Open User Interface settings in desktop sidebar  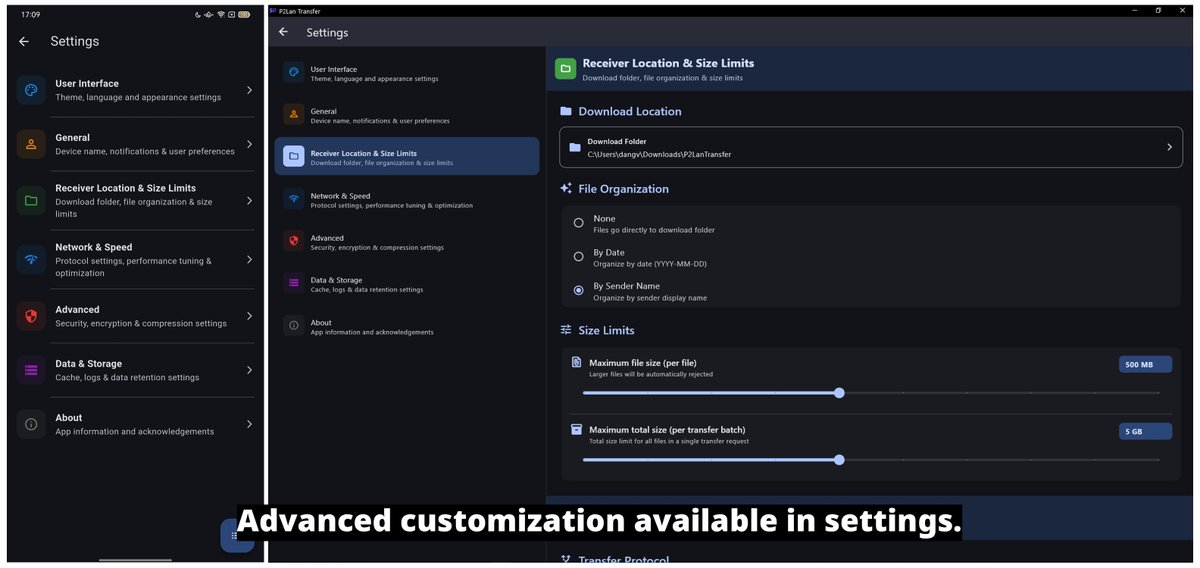click(x=407, y=72)
